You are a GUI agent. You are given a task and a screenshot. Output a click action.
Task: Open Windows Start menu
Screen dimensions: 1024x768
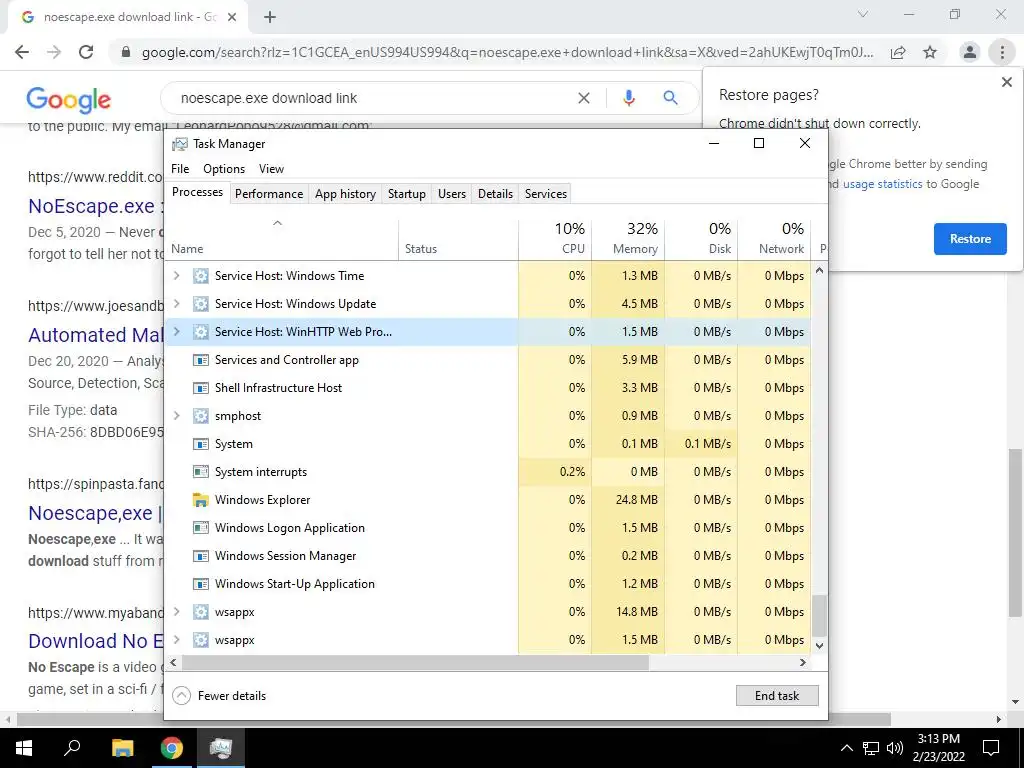click(24, 747)
